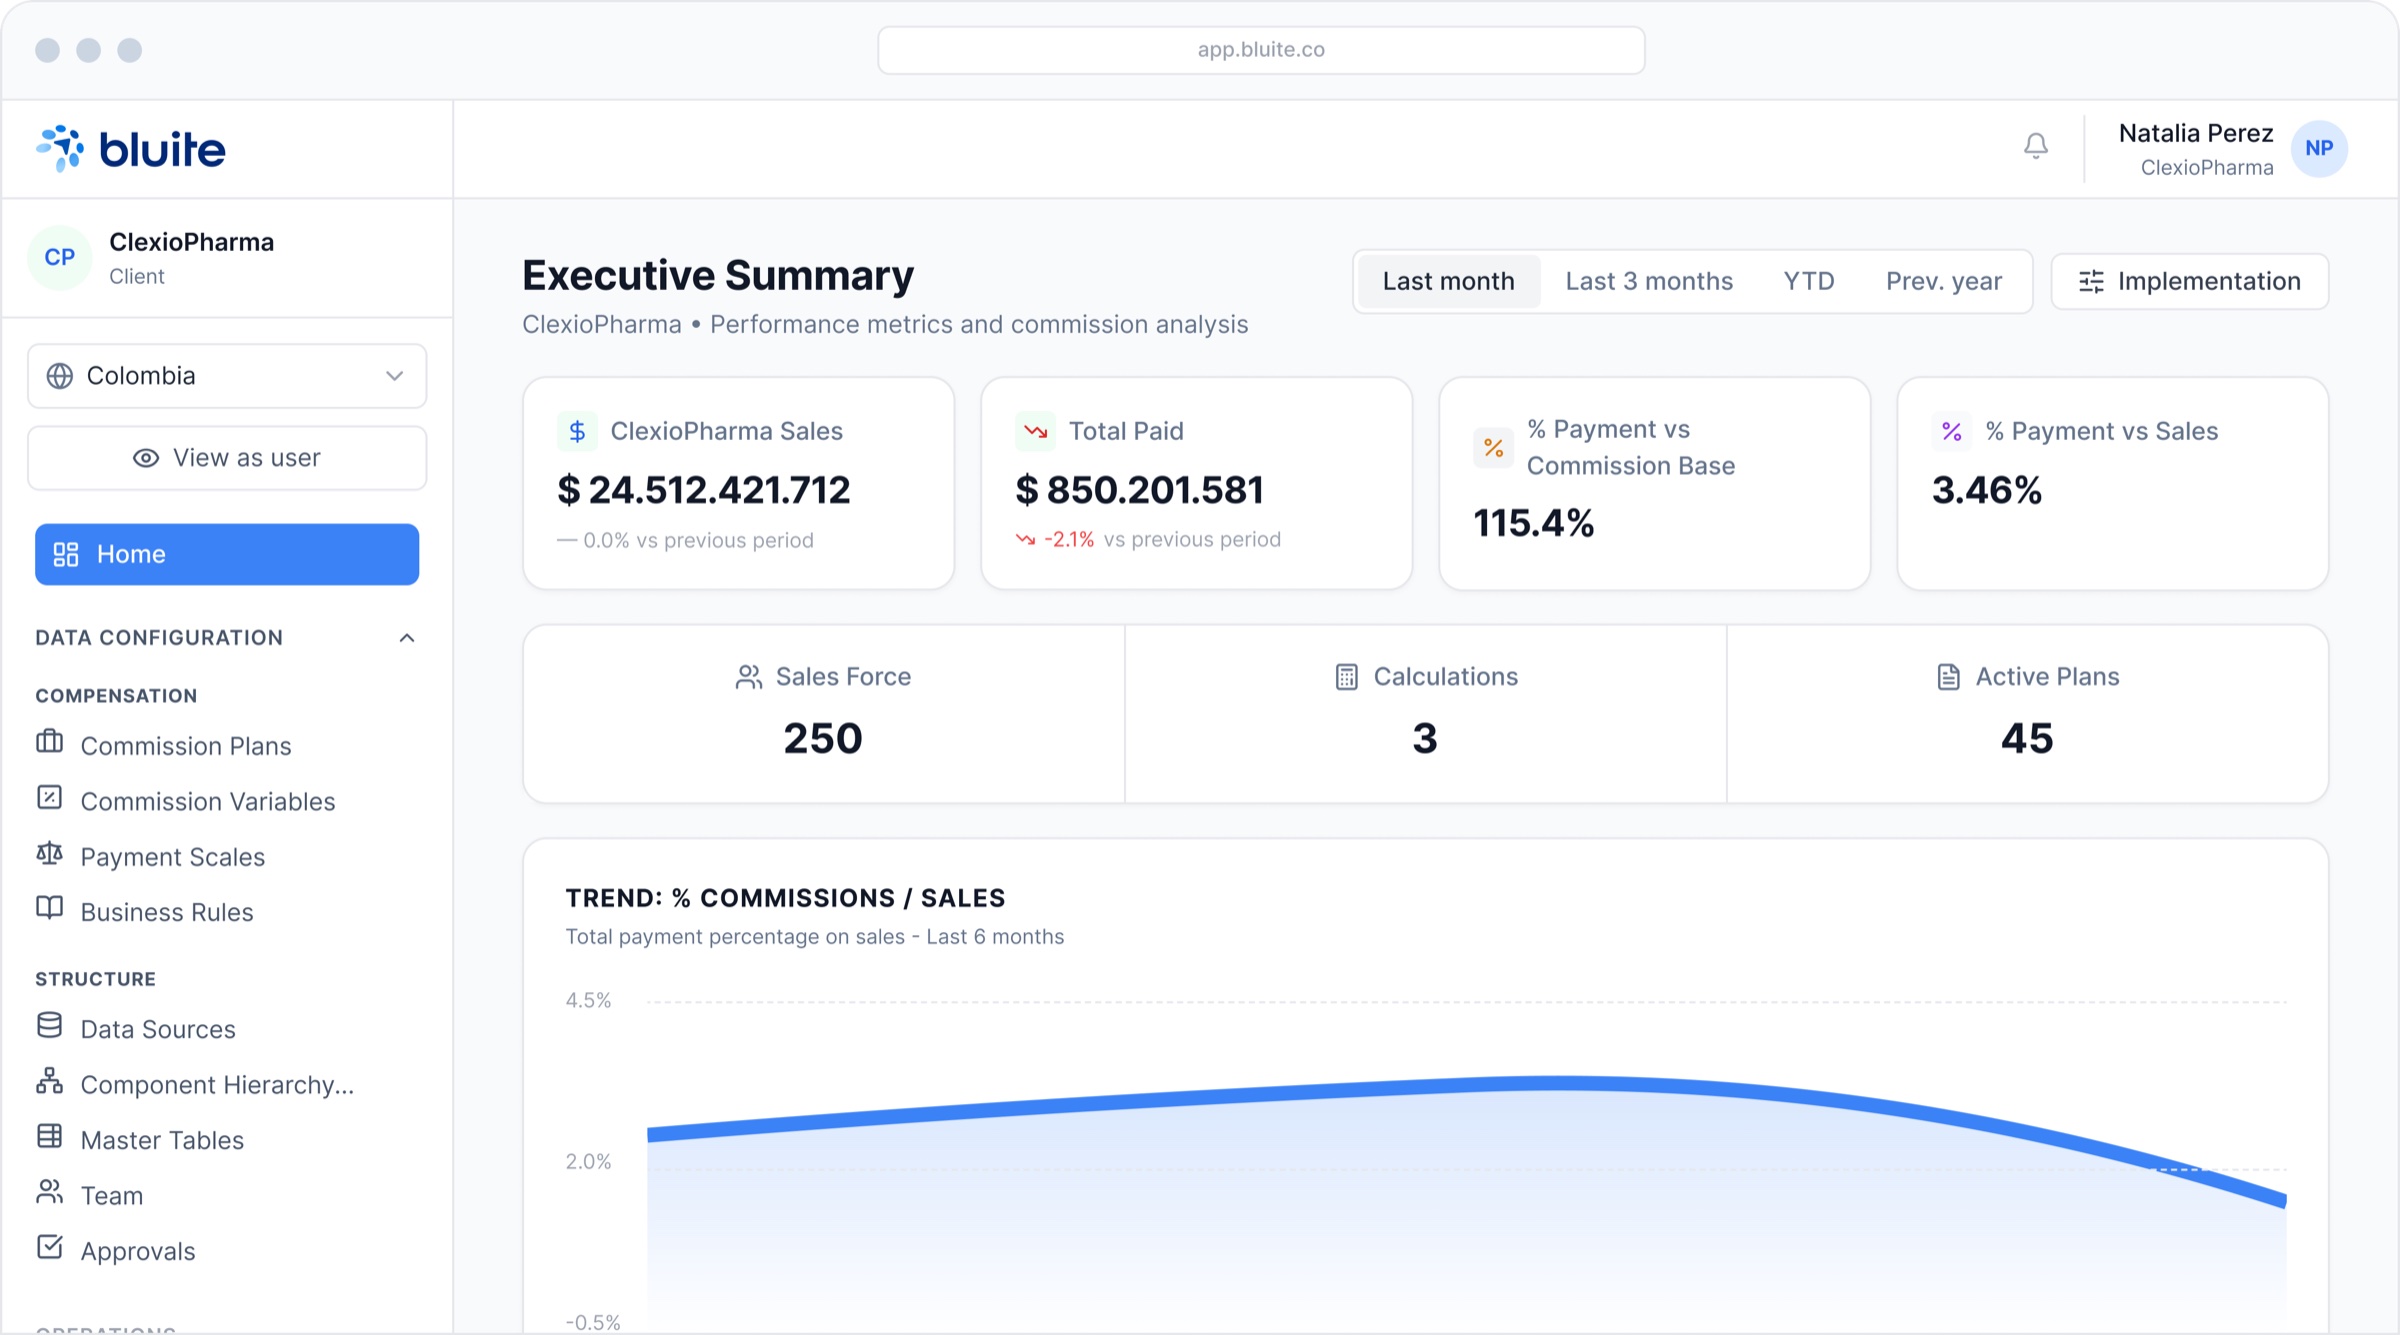This screenshot has width=2400, height=1335.
Task: Open Commission Plans
Action: coord(186,746)
